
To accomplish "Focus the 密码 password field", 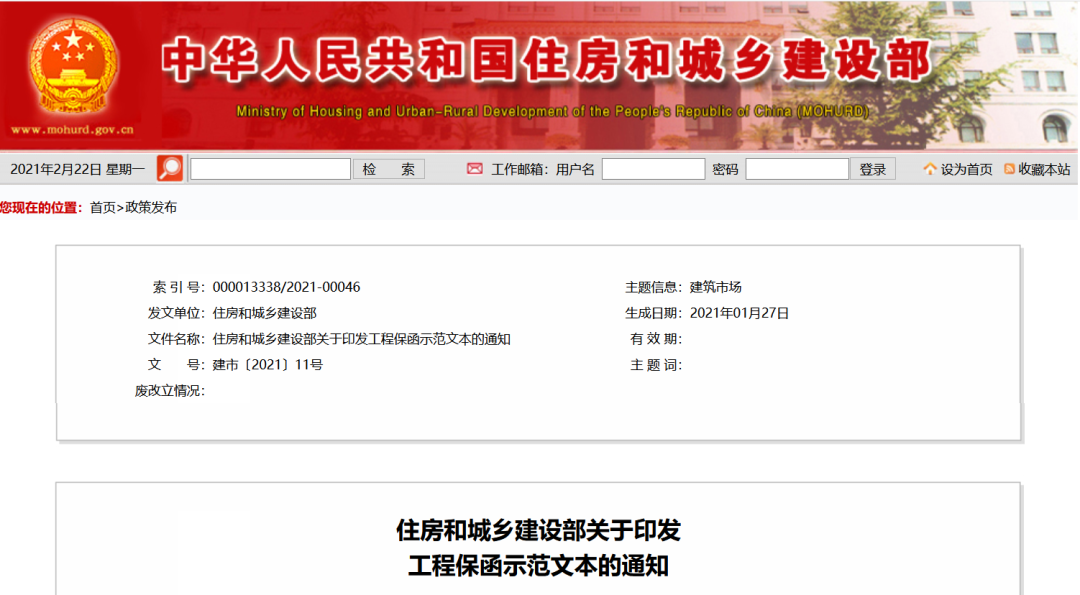I will [x=797, y=169].
